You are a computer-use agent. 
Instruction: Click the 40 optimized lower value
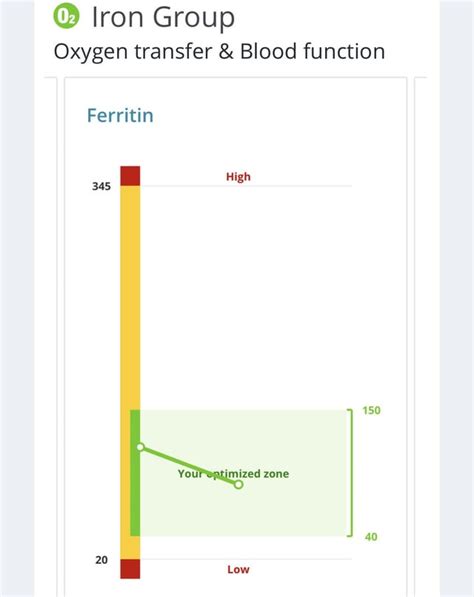(x=371, y=536)
